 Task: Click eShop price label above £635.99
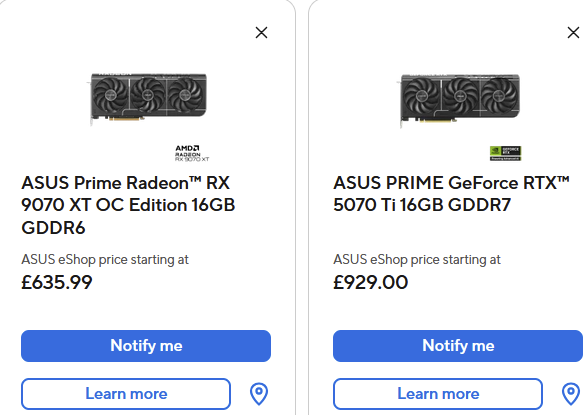105,259
